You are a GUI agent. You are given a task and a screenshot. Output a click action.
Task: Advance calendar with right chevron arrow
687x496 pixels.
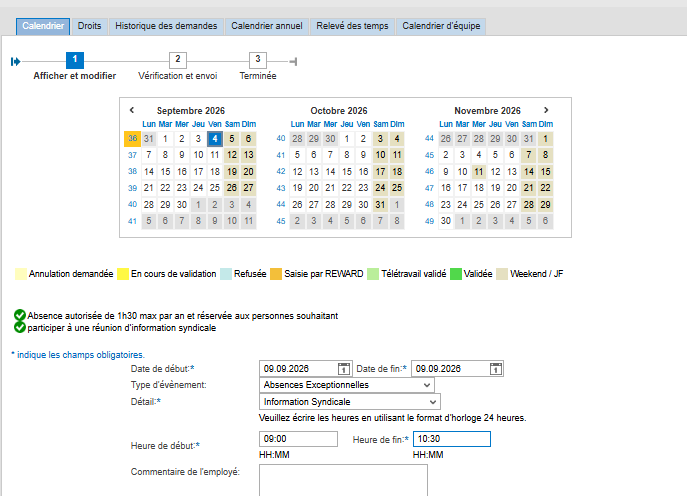pos(546,110)
